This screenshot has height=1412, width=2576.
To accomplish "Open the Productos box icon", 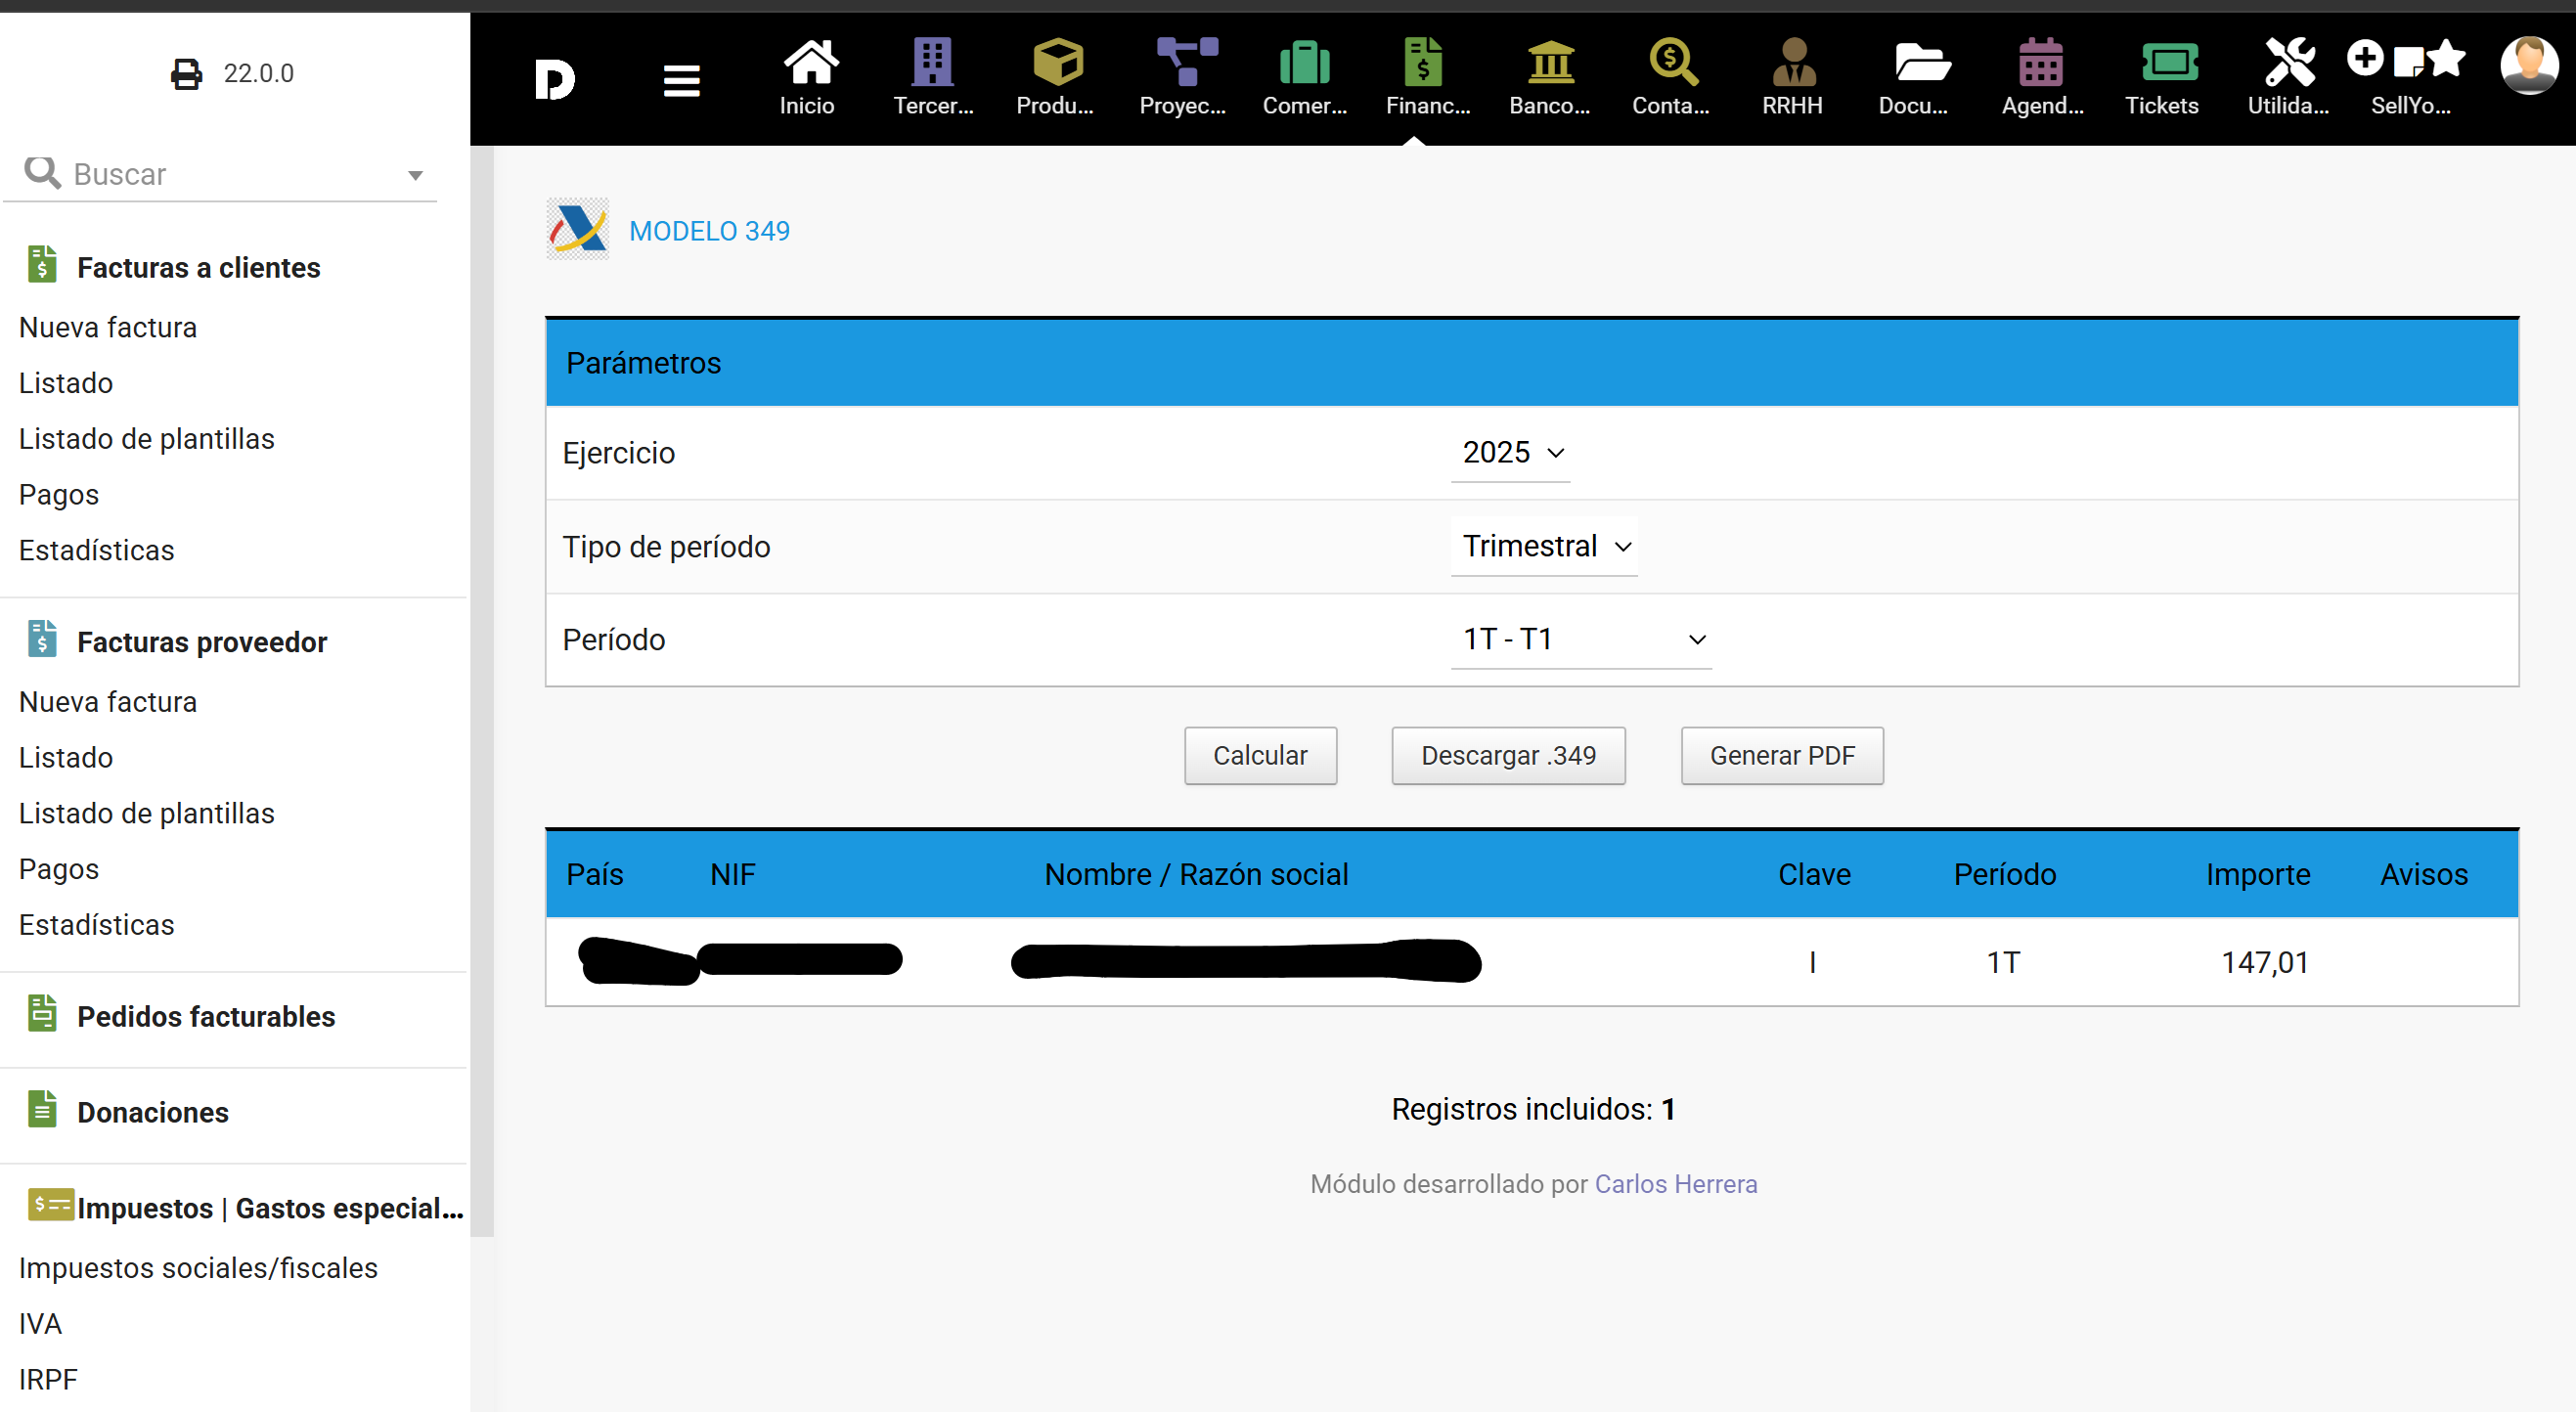I will [x=1056, y=64].
